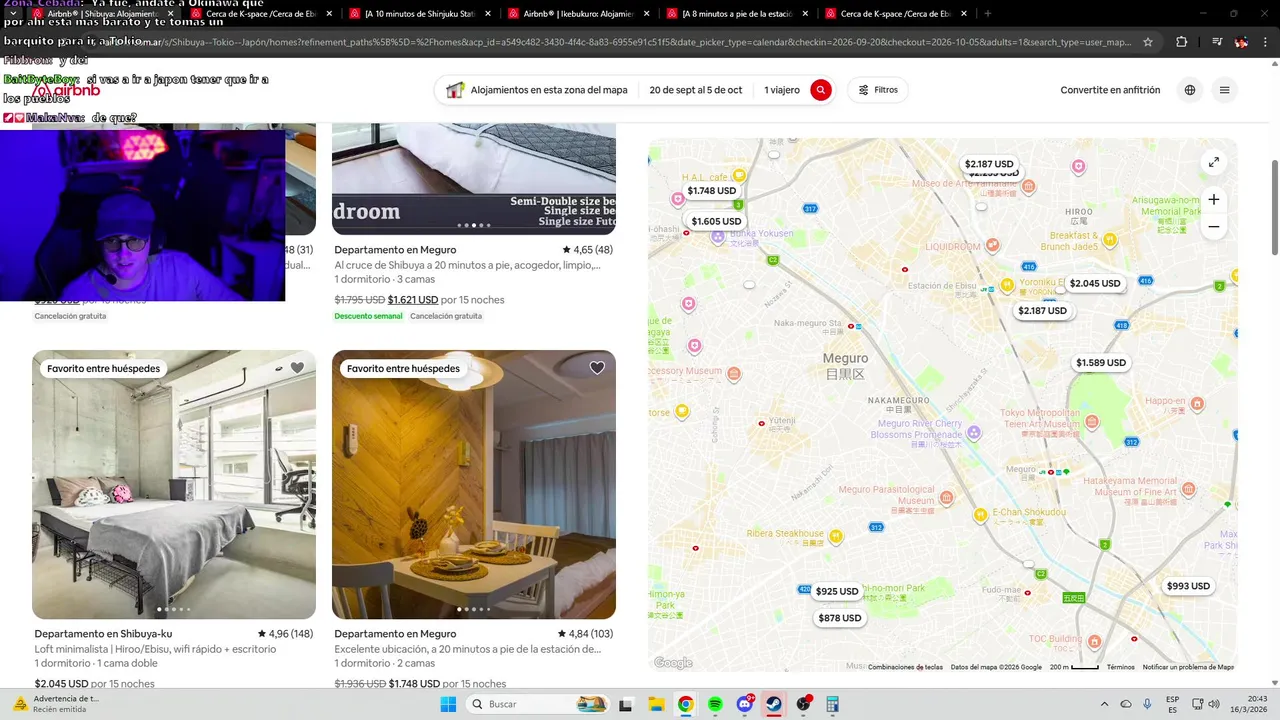Open Términos map link
Image resolution: width=1280 pixels, height=720 pixels.
click(x=1120, y=667)
